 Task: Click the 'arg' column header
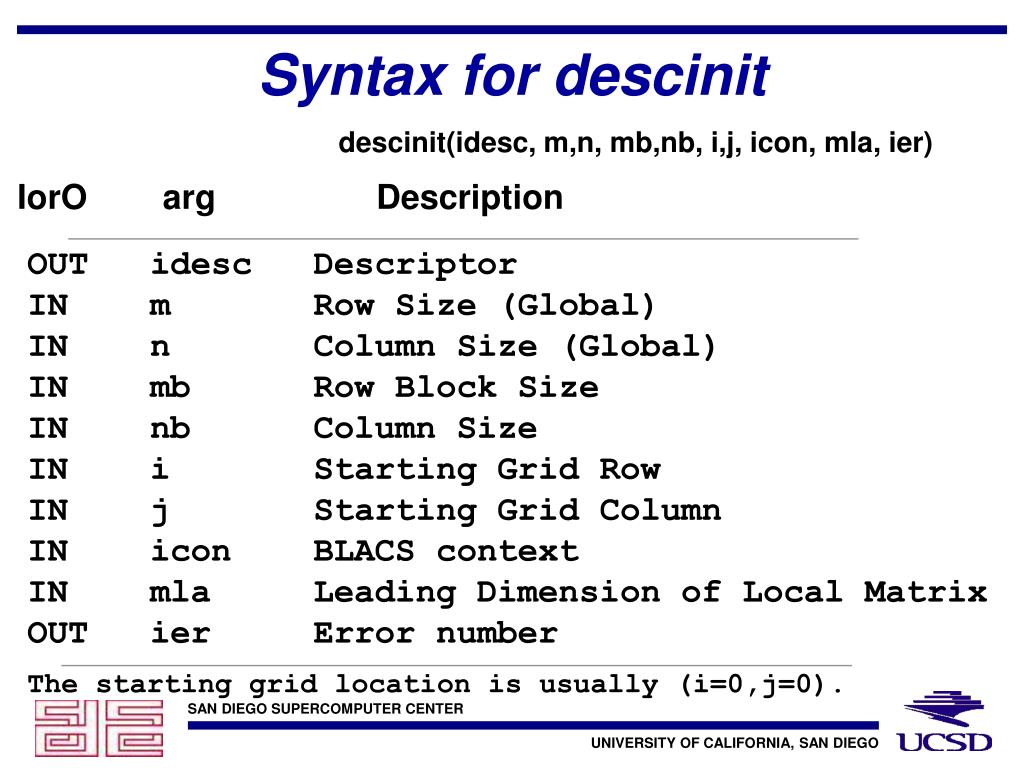[x=188, y=199]
